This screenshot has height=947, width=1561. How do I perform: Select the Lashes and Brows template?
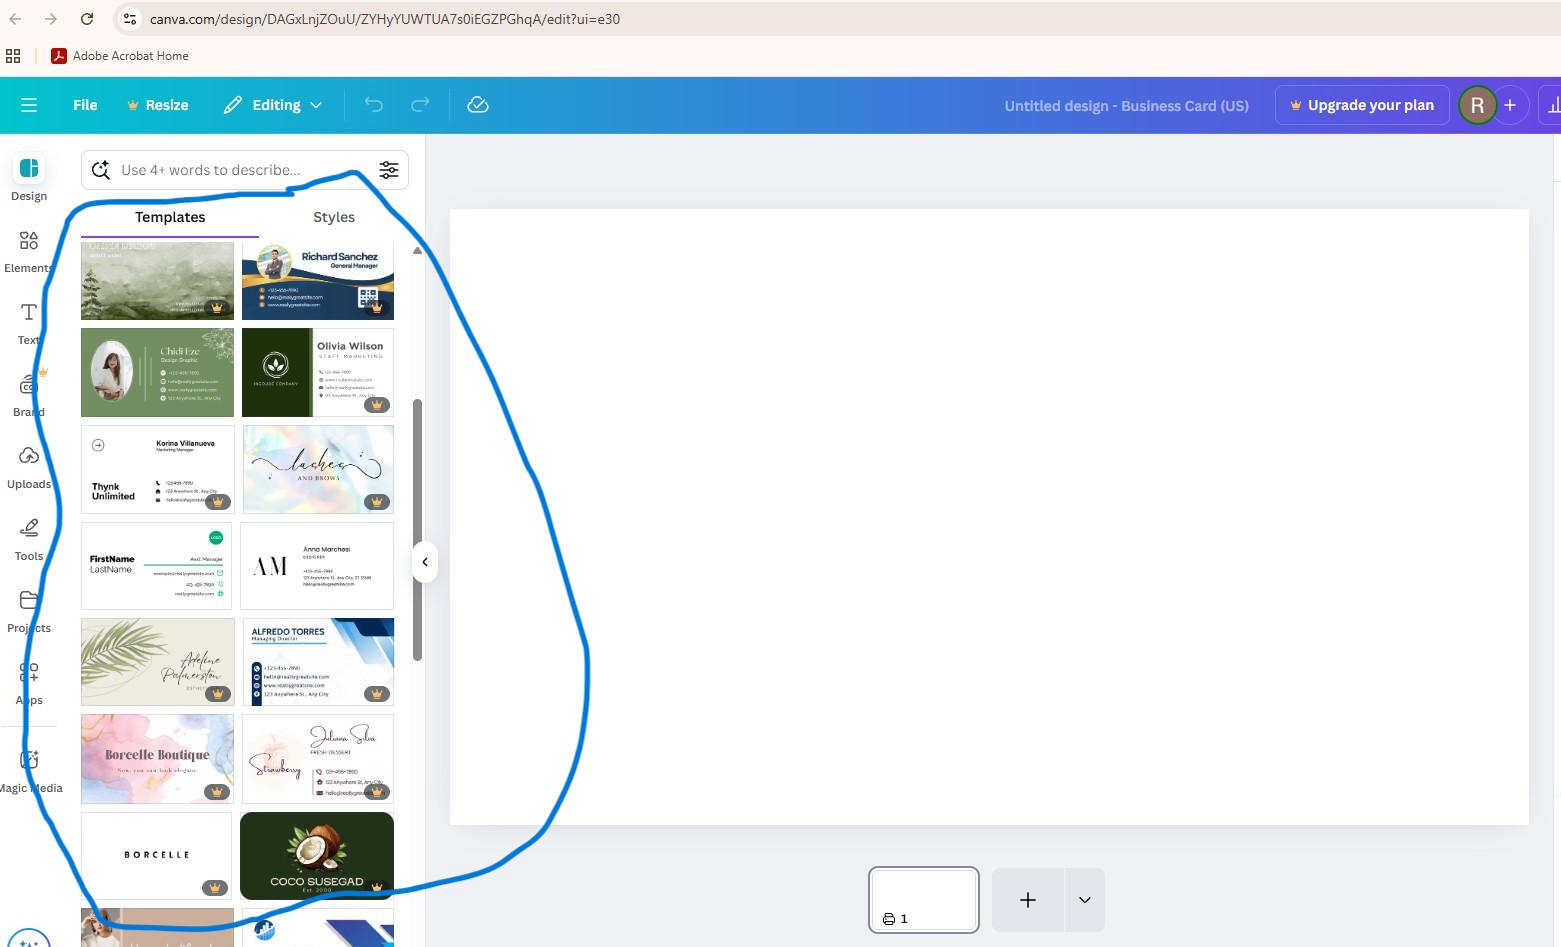click(318, 469)
